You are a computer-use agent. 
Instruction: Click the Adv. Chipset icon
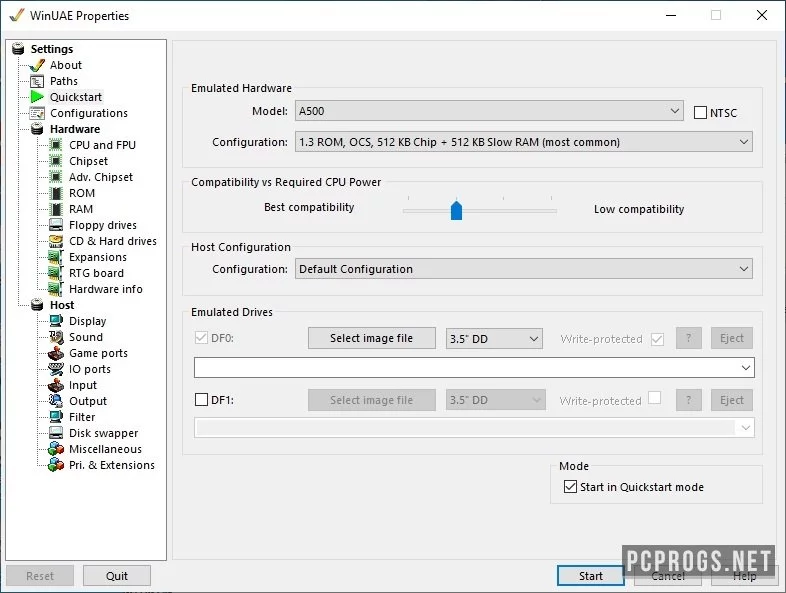[x=56, y=177]
